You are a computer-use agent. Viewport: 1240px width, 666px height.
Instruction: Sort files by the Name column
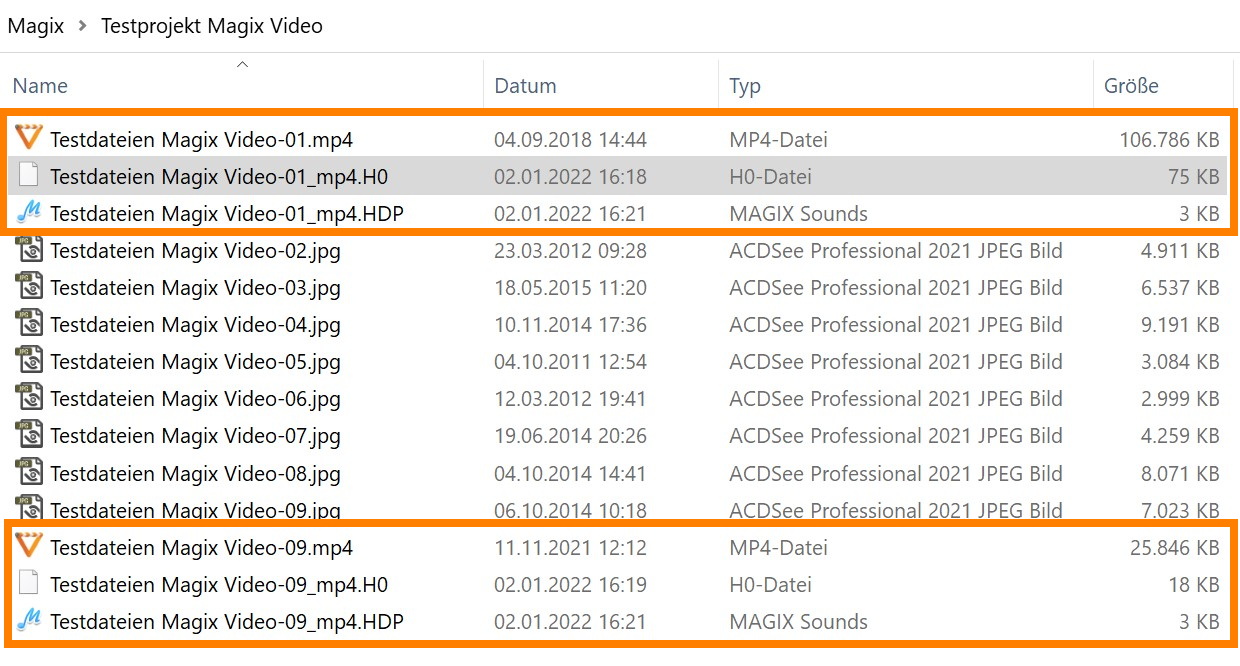(x=40, y=86)
